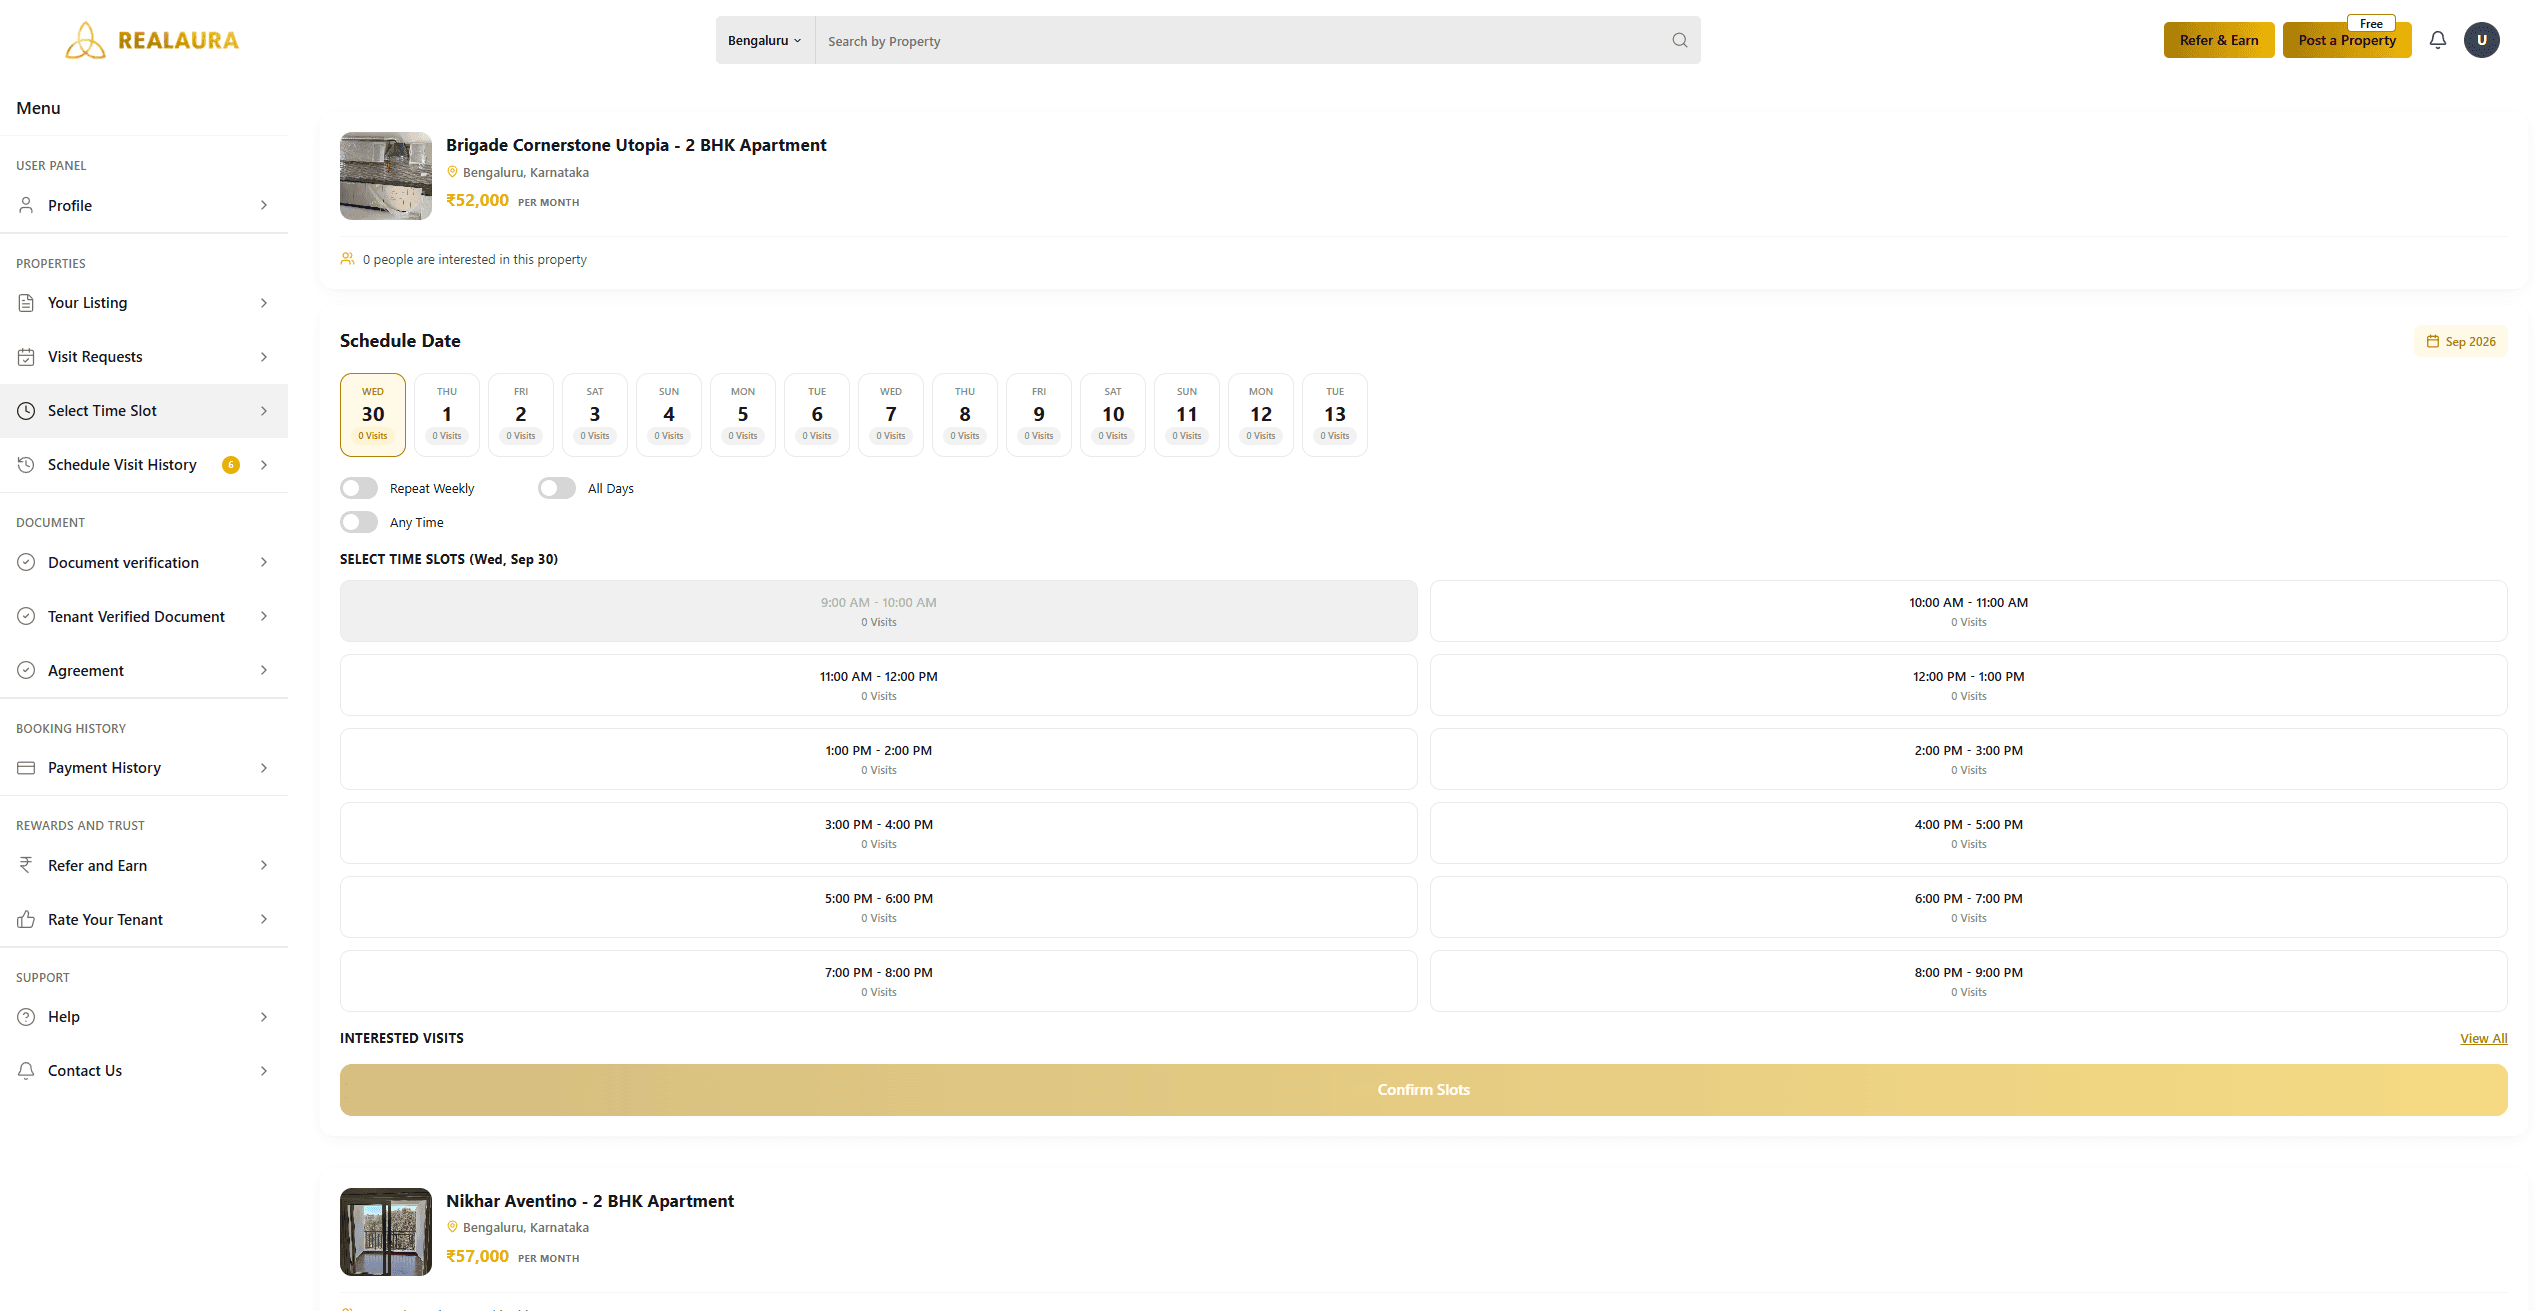Click the Realaura logo
The width and height of the screenshot is (2548, 1311).
[x=152, y=40]
